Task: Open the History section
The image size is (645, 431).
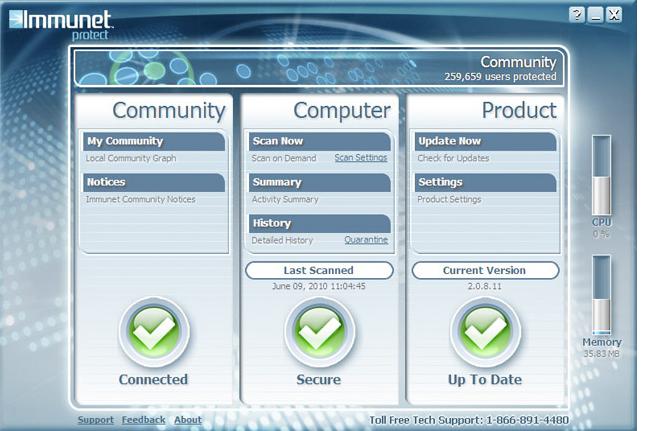Action: (320, 223)
